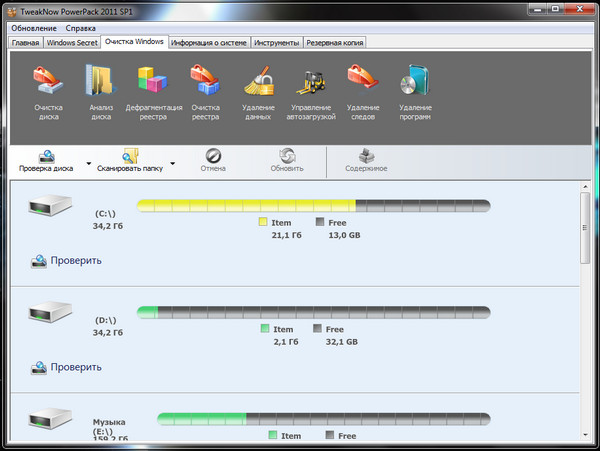Viewport: 600px width, 451px height.
Task: Switch to the Главная tab
Action: click(x=25, y=43)
